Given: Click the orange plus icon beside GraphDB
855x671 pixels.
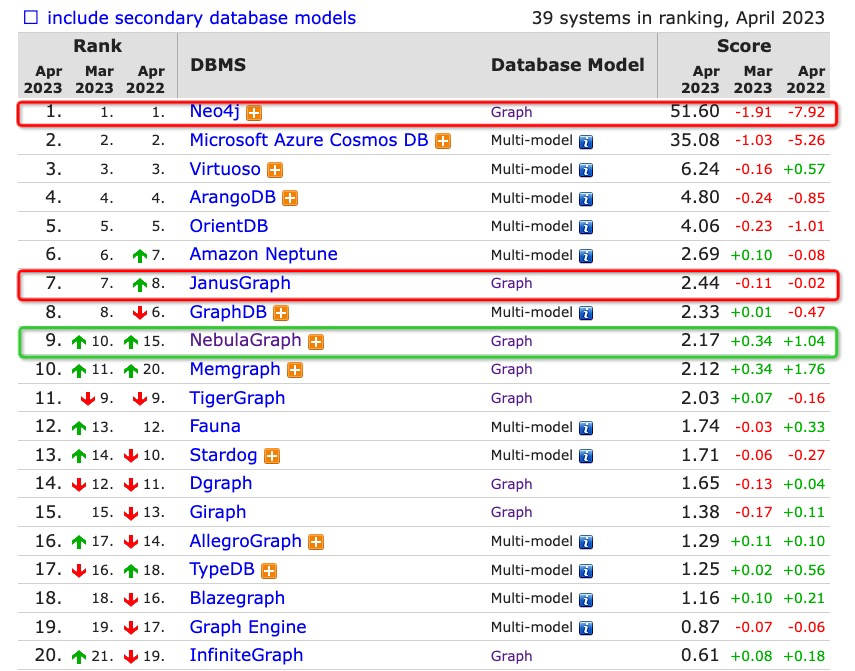Looking at the screenshot, I should coord(281,313).
